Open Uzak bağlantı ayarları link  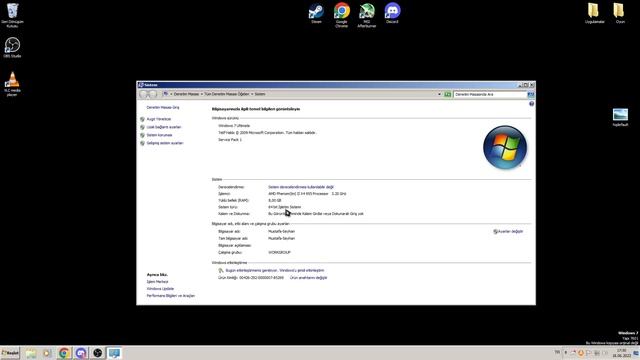coord(164,127)
